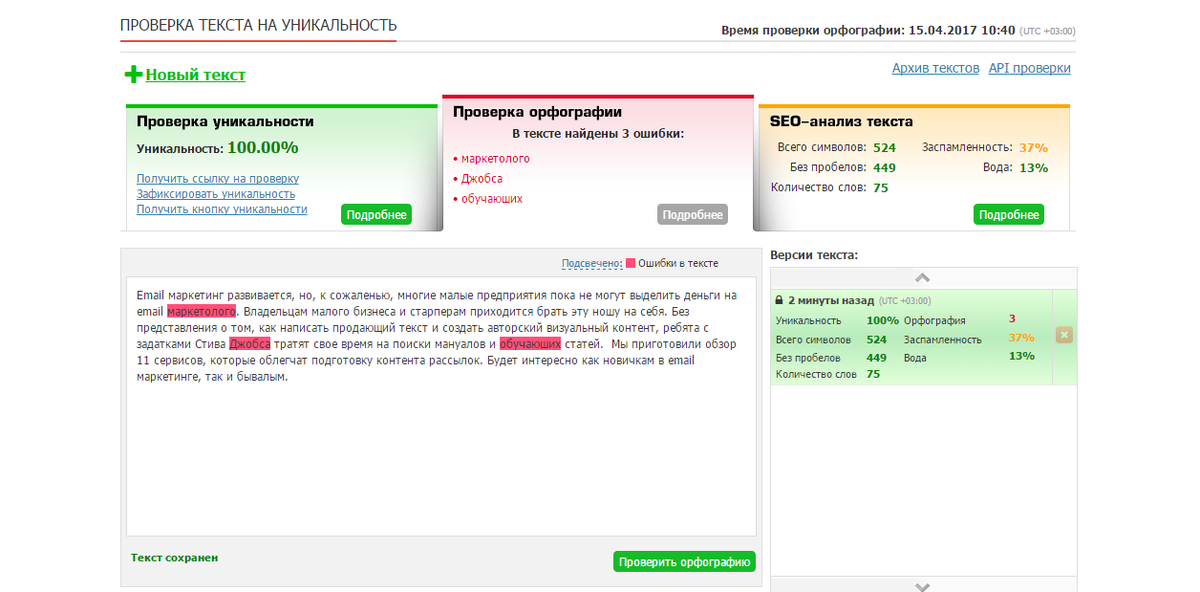Click Получить кнопку уникальности link
This screenshot has width=1200, height=592.
(222, 209)
